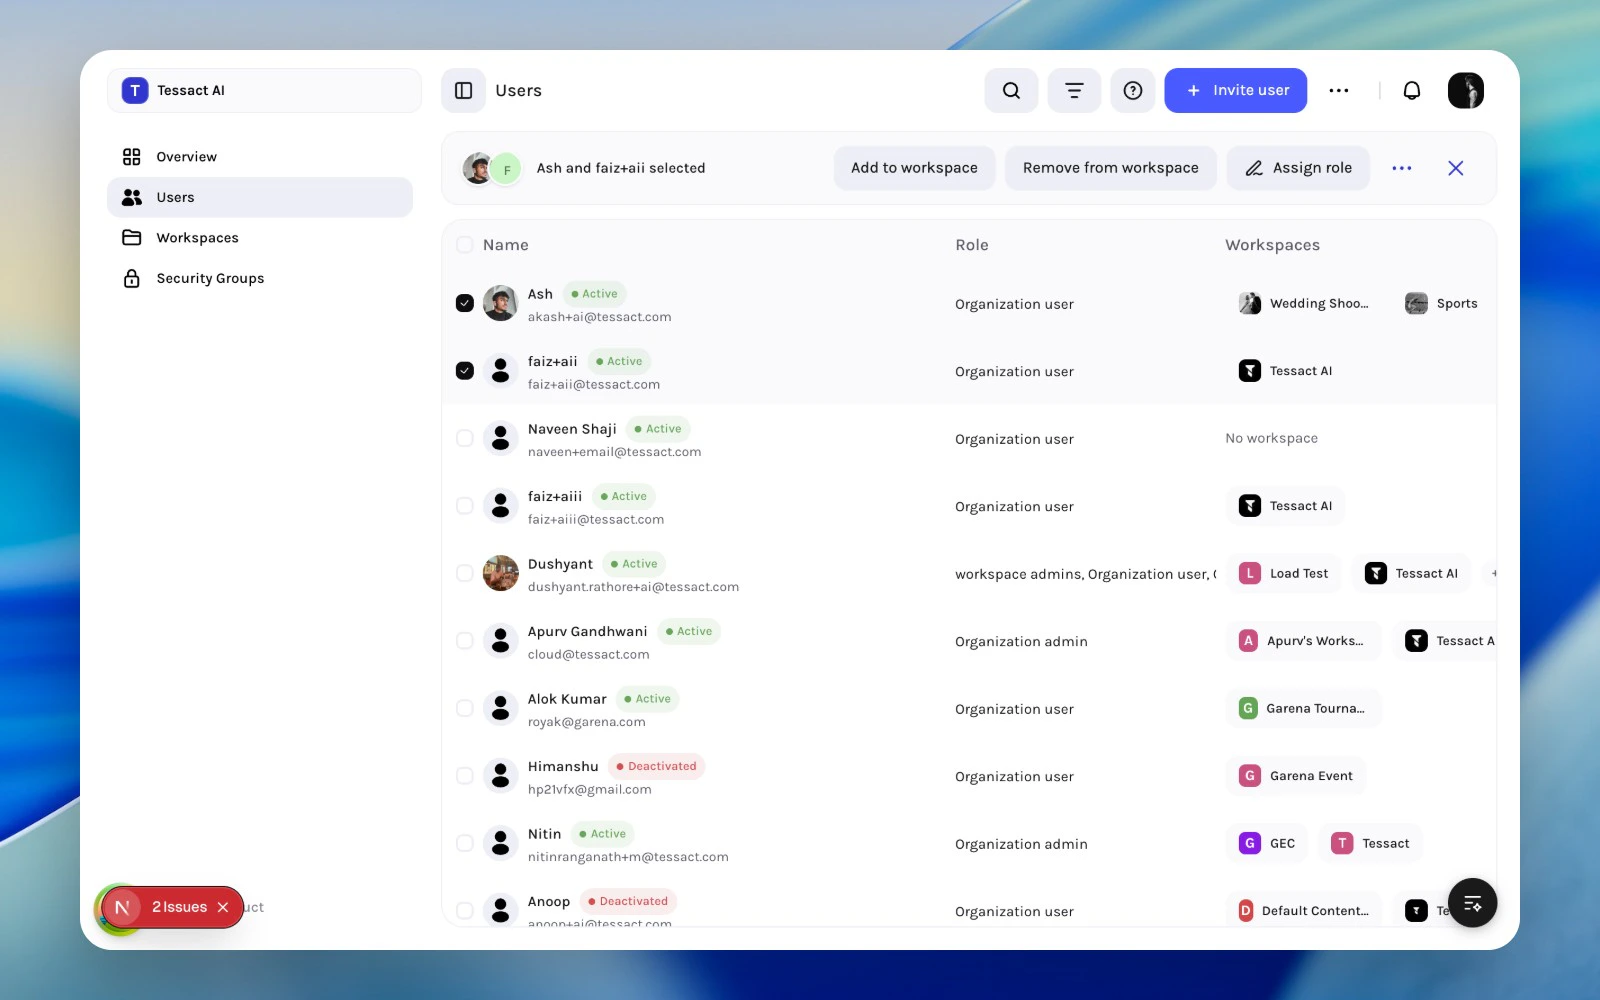1600x1000 pixels.
Task: Click Organization admin role for Nitin
Action: click(x=1021, y=844)
